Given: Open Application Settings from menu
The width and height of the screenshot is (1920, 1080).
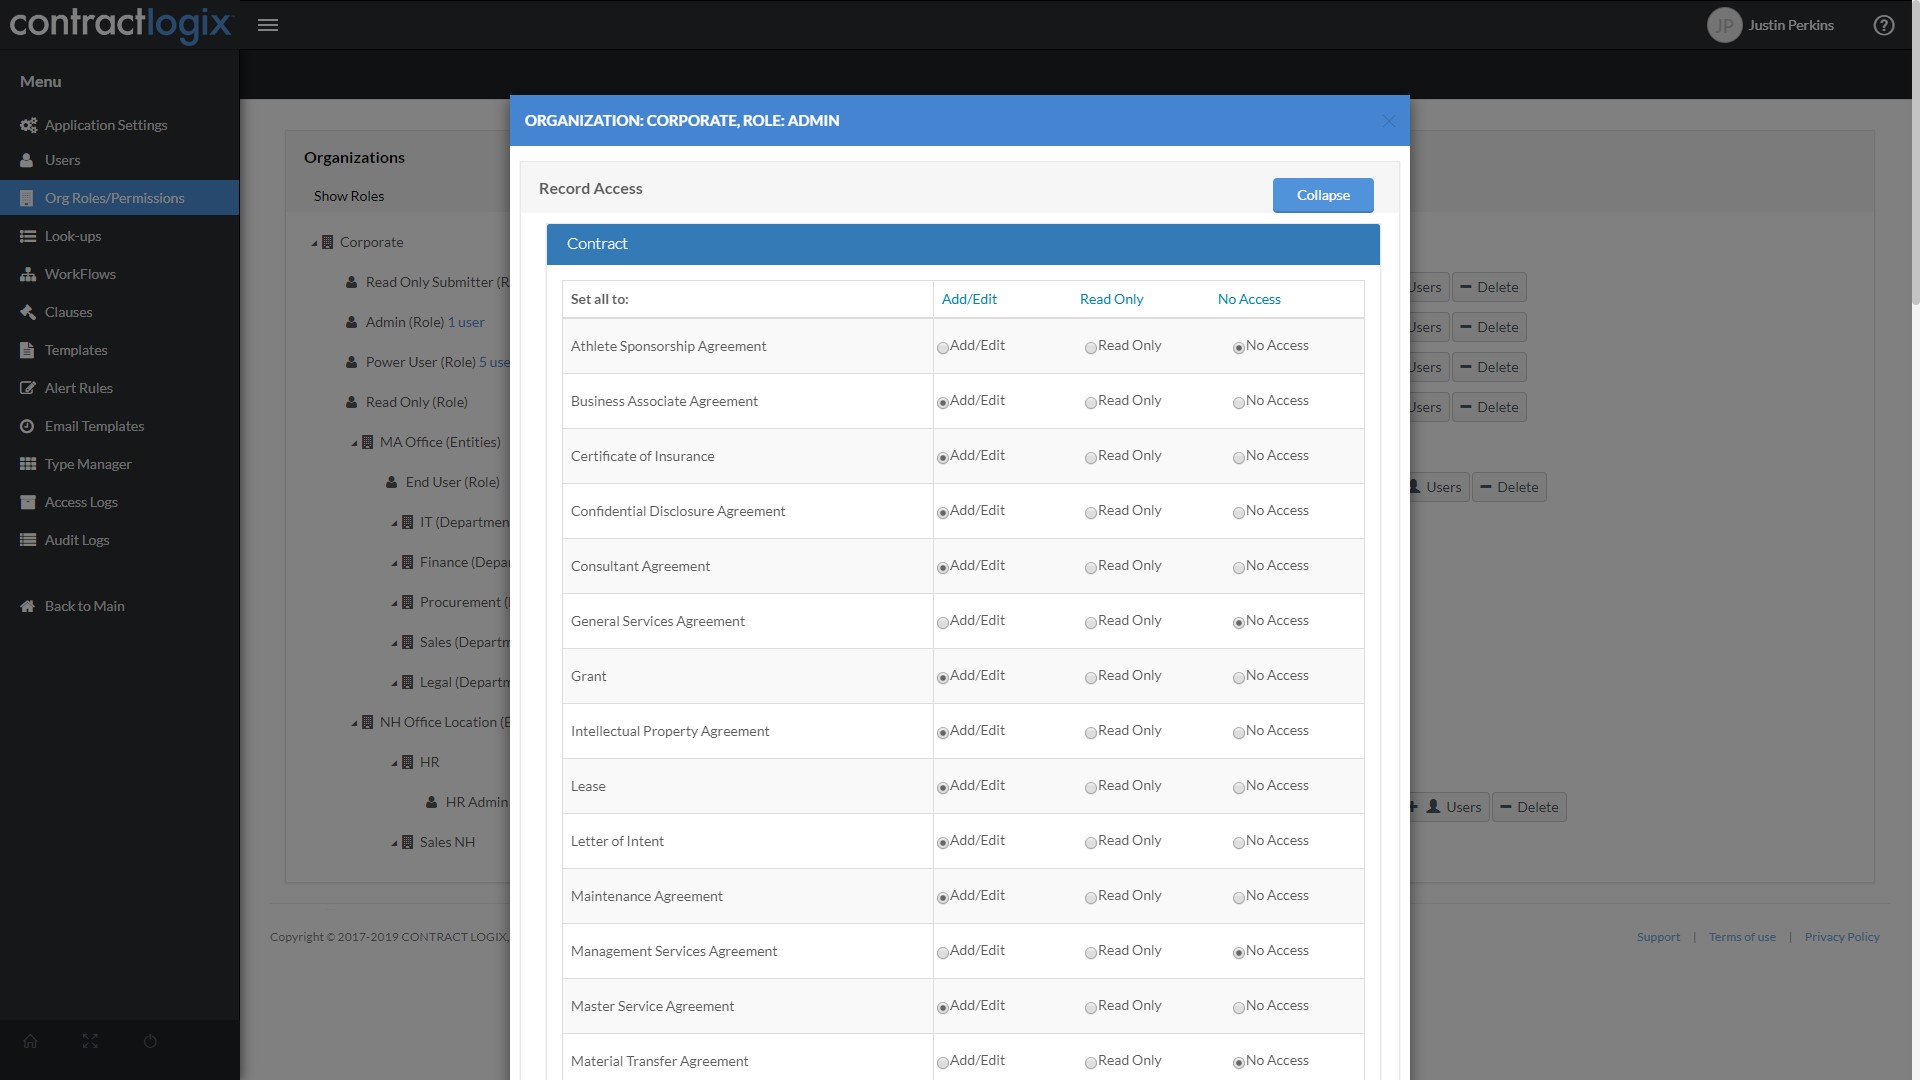Looking at the screenshot, I should pos(106,125).
